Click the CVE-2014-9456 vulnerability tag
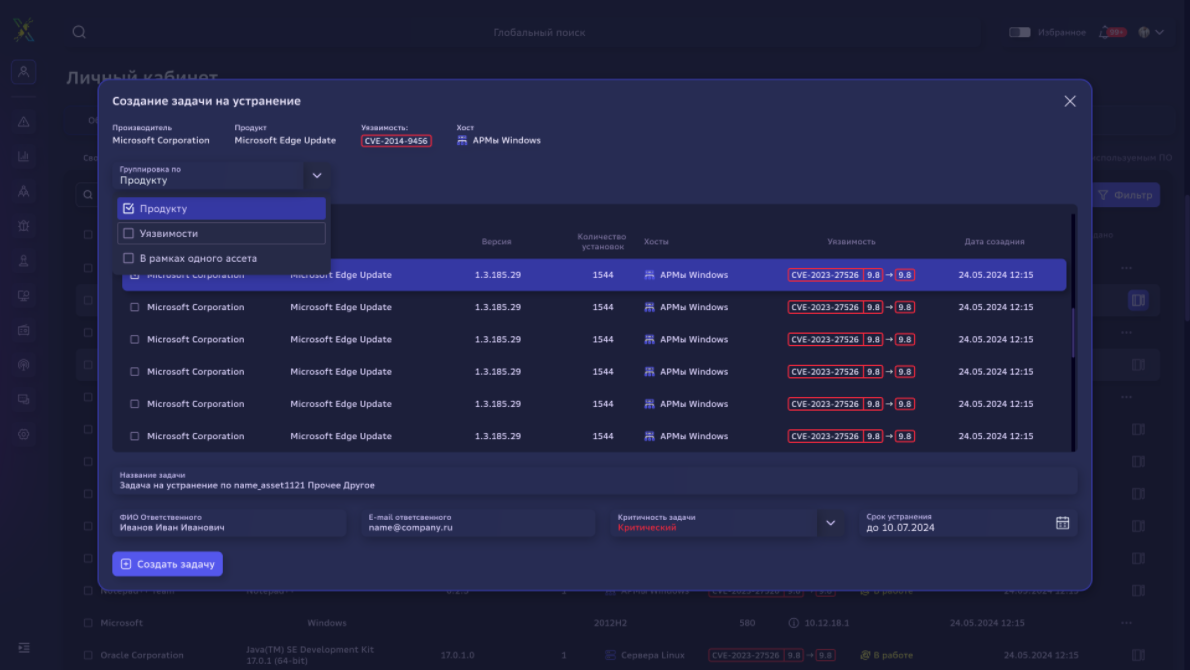This screenshot has height=670, width=1190. click(x=396, y=141)
